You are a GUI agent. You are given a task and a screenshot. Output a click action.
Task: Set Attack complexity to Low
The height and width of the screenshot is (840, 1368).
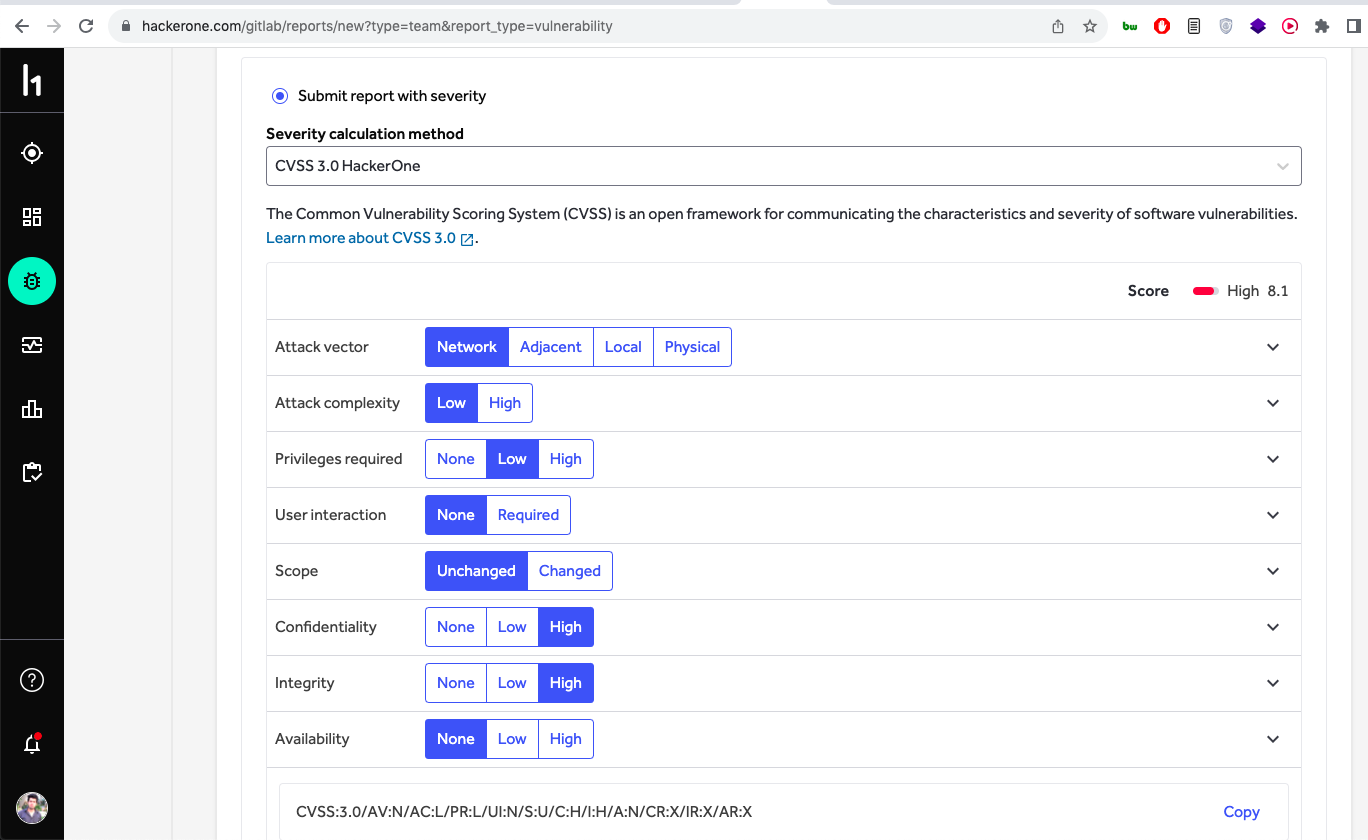pos(452,403)
